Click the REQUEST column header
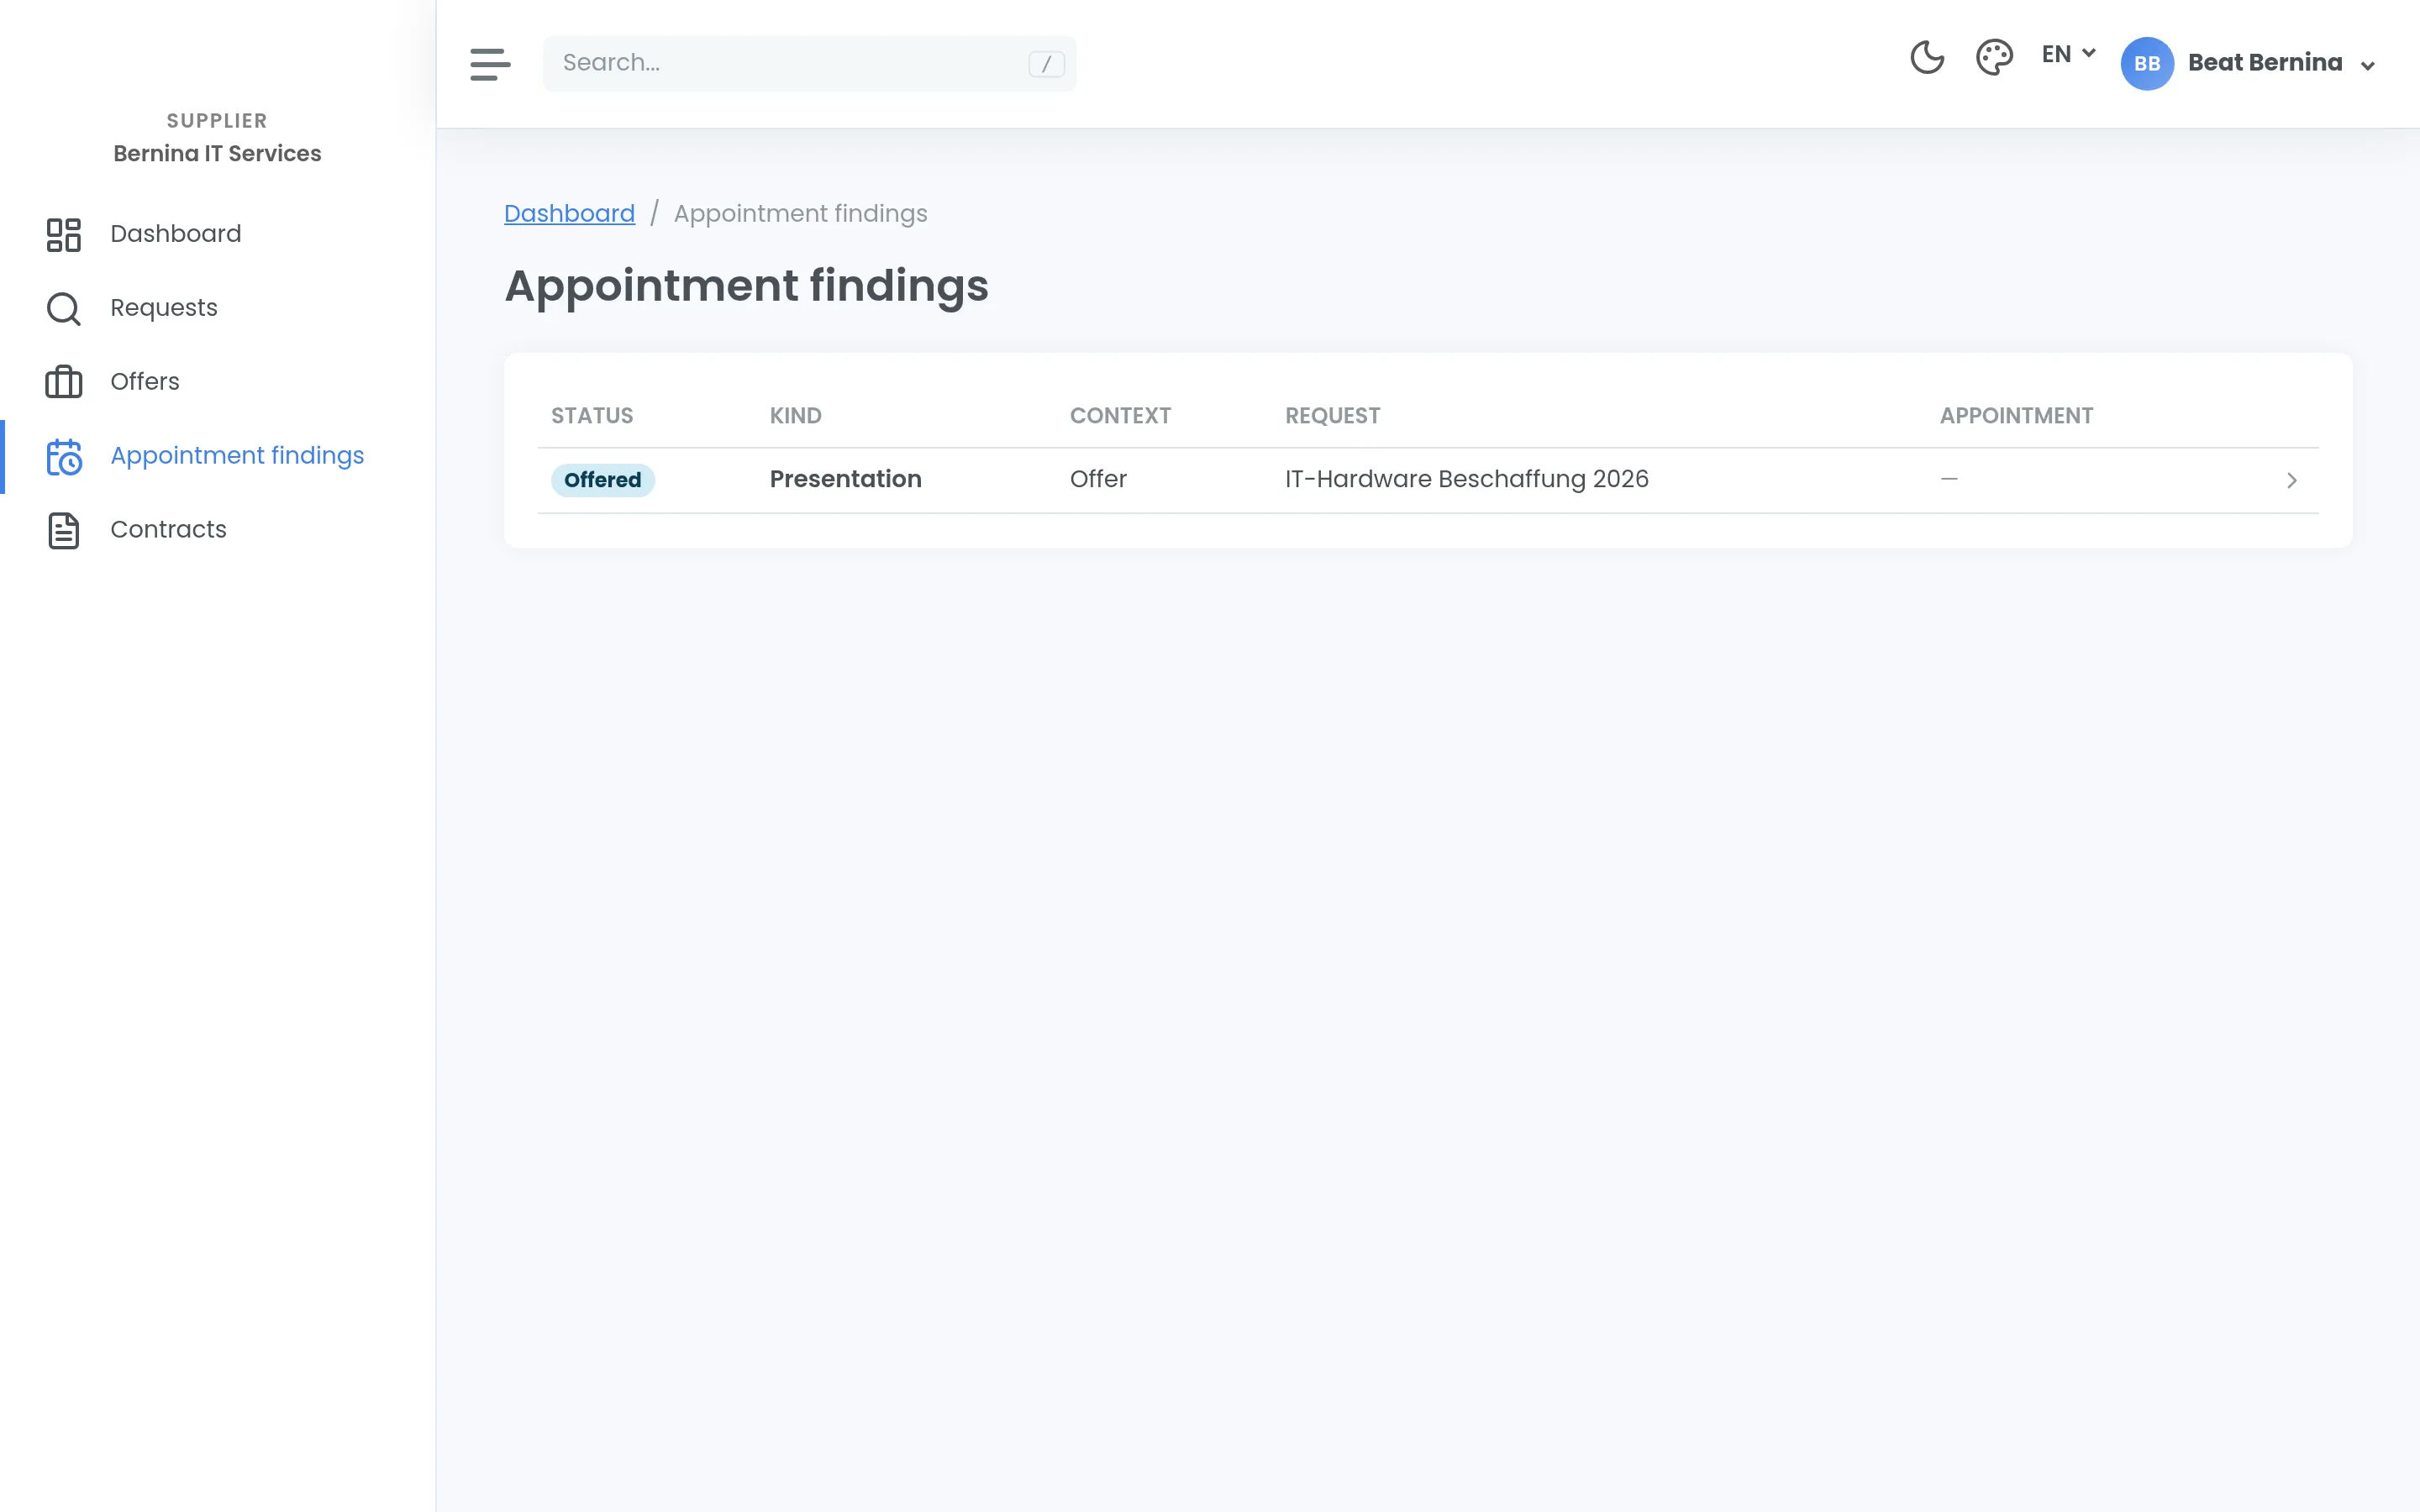Screen dimensions: 2420x1512 tap(1332, 416)
